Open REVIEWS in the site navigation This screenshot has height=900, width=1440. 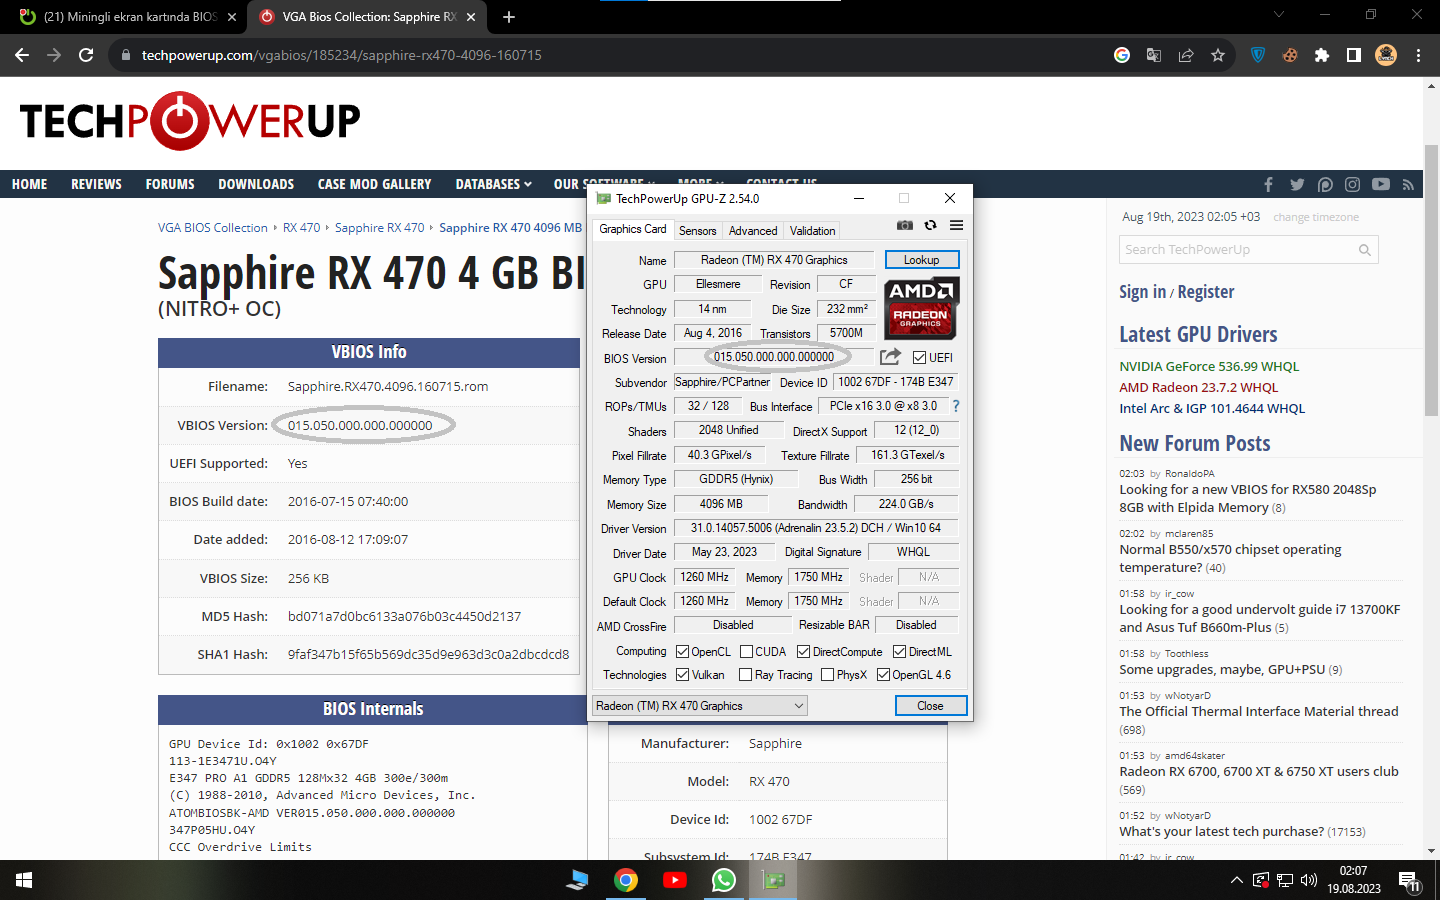pyautogui.click(x=96, y=184)
